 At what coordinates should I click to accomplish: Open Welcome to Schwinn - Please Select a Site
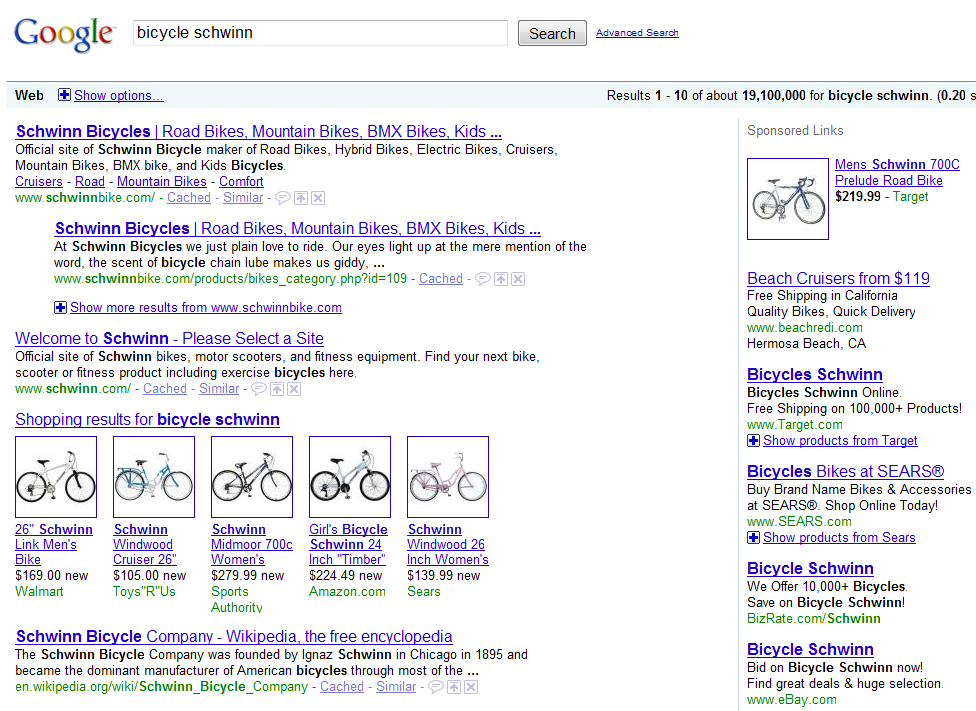(169, 339)
